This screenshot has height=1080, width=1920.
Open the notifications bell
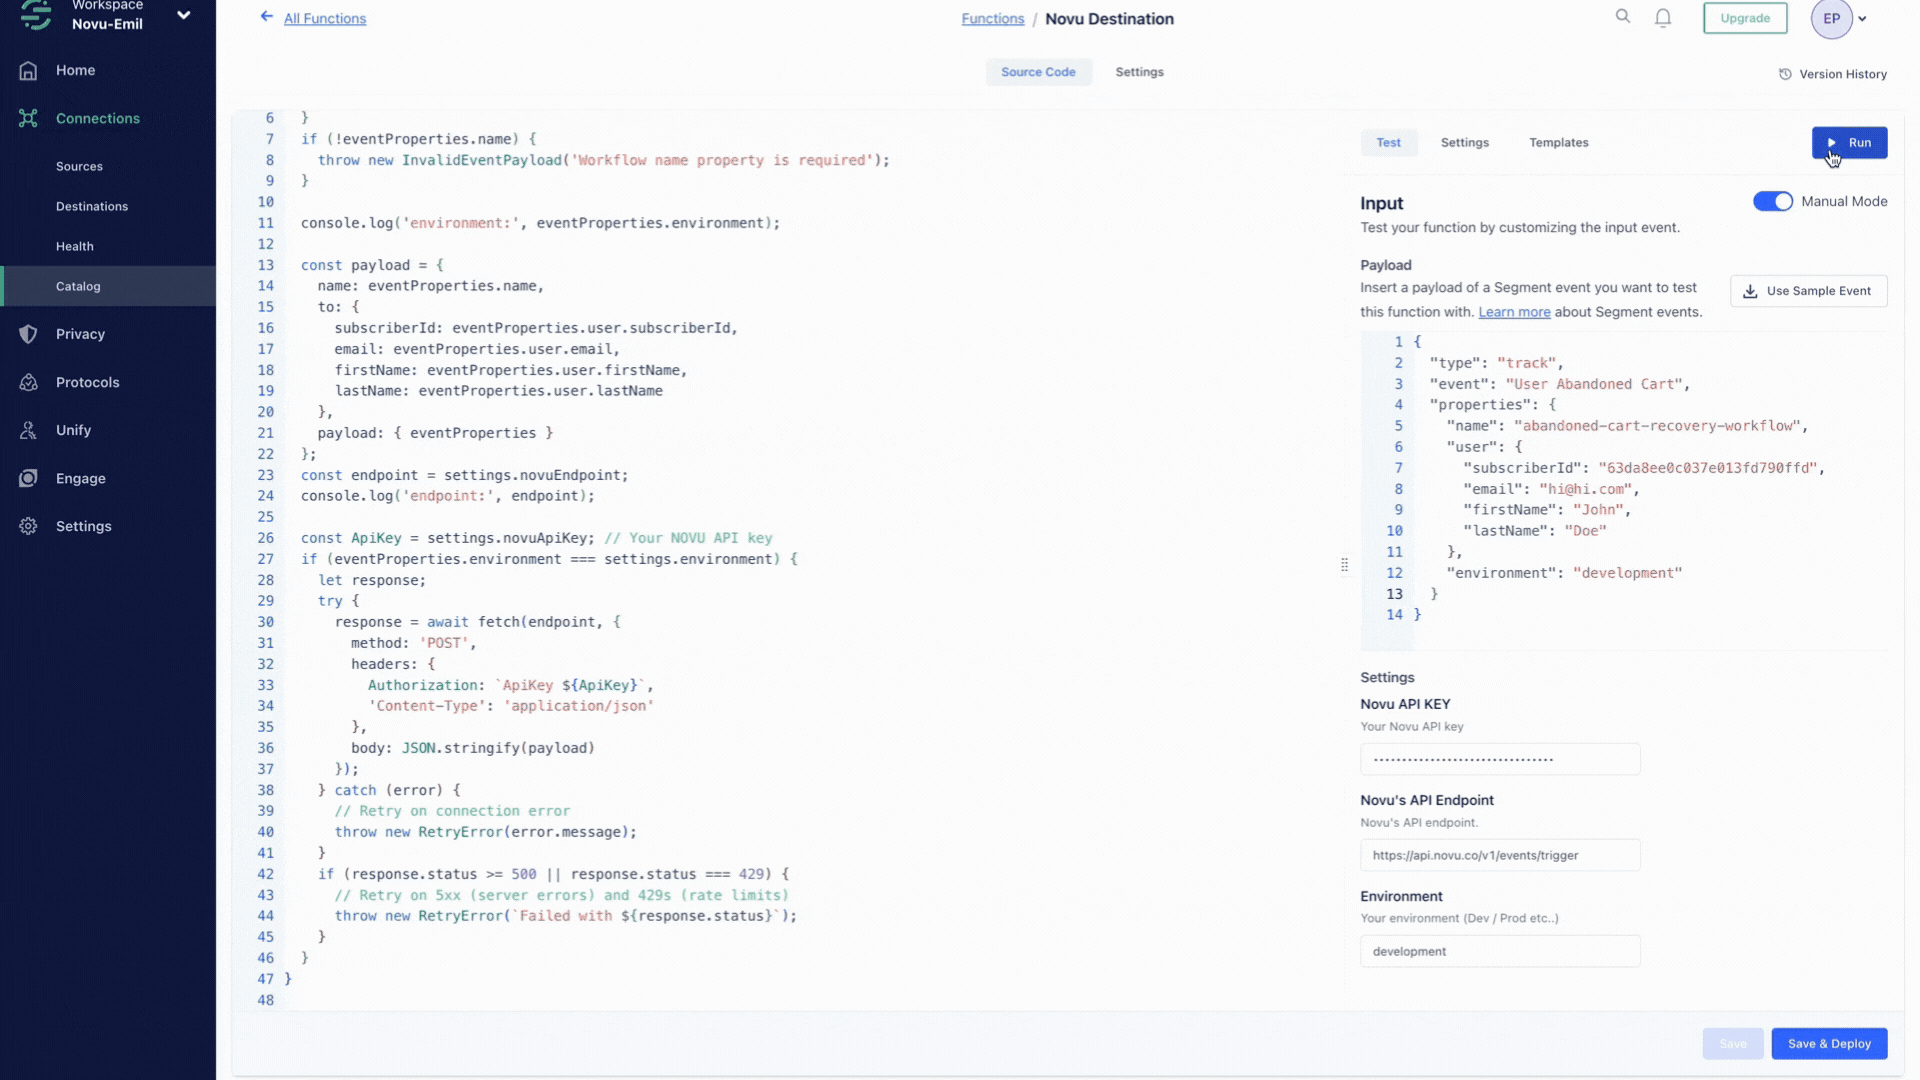click(1662, 18)
